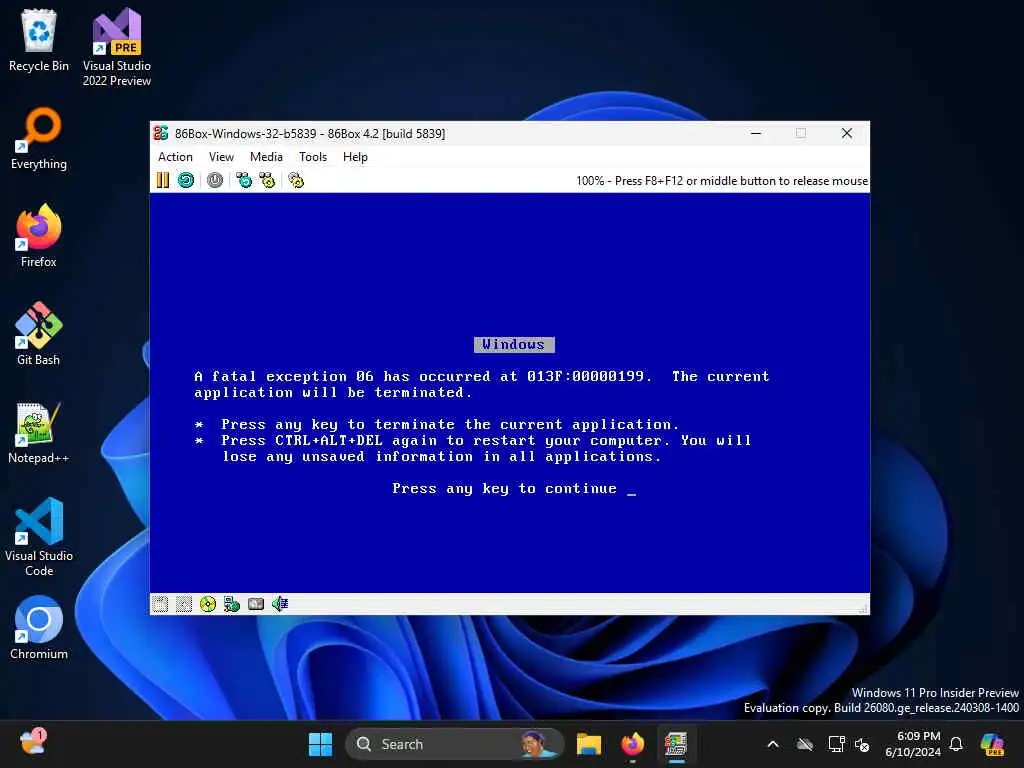Click the CD-ROM drive status icon

pos(208,604)
